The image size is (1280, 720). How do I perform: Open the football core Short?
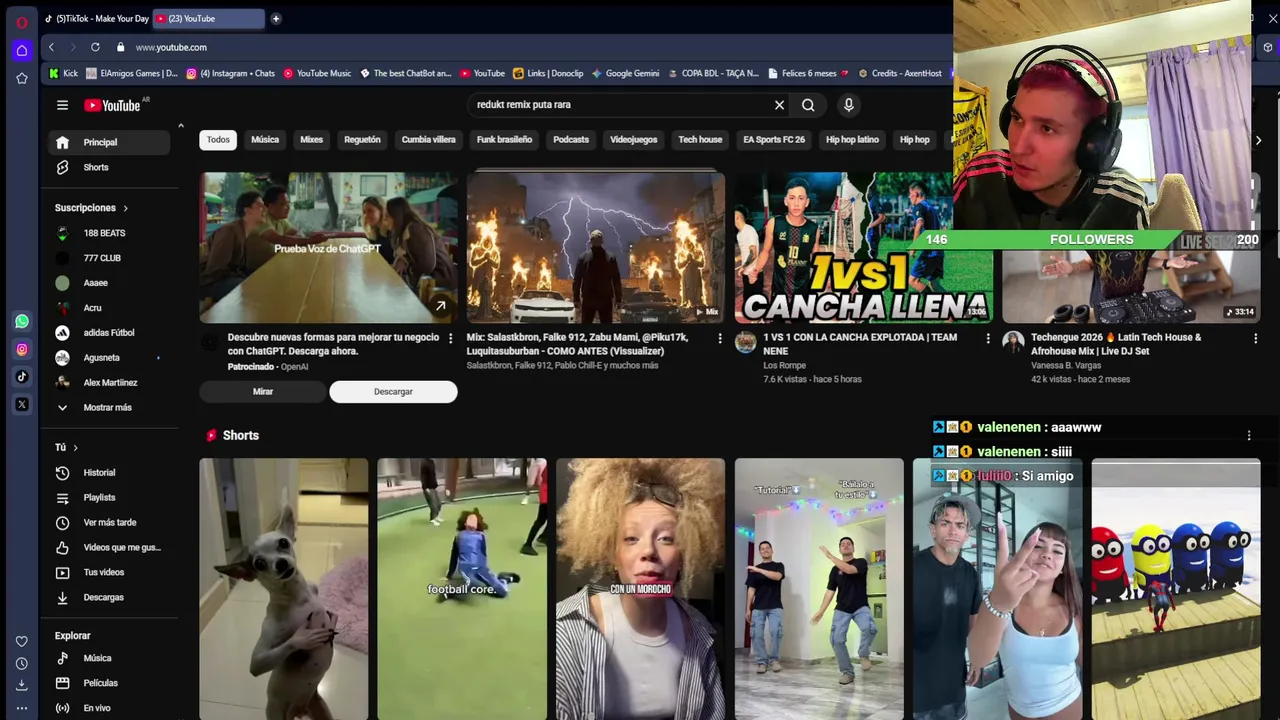coord(462,589)
